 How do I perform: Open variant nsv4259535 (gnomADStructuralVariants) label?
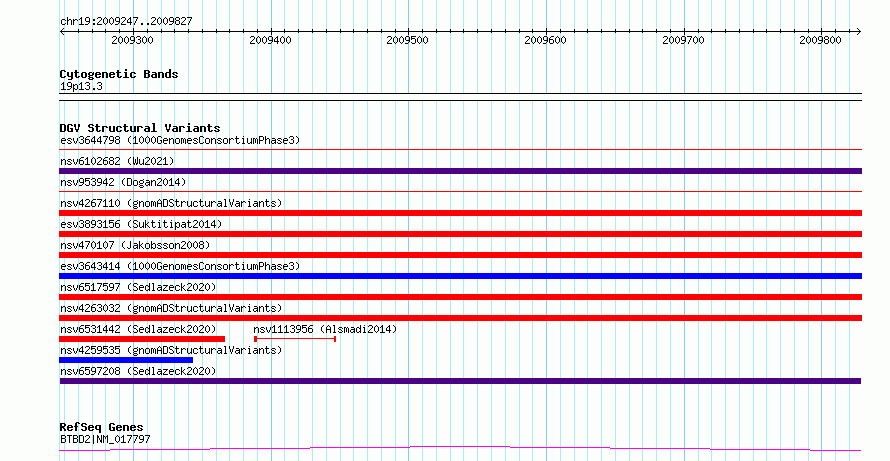coord(171,350)
